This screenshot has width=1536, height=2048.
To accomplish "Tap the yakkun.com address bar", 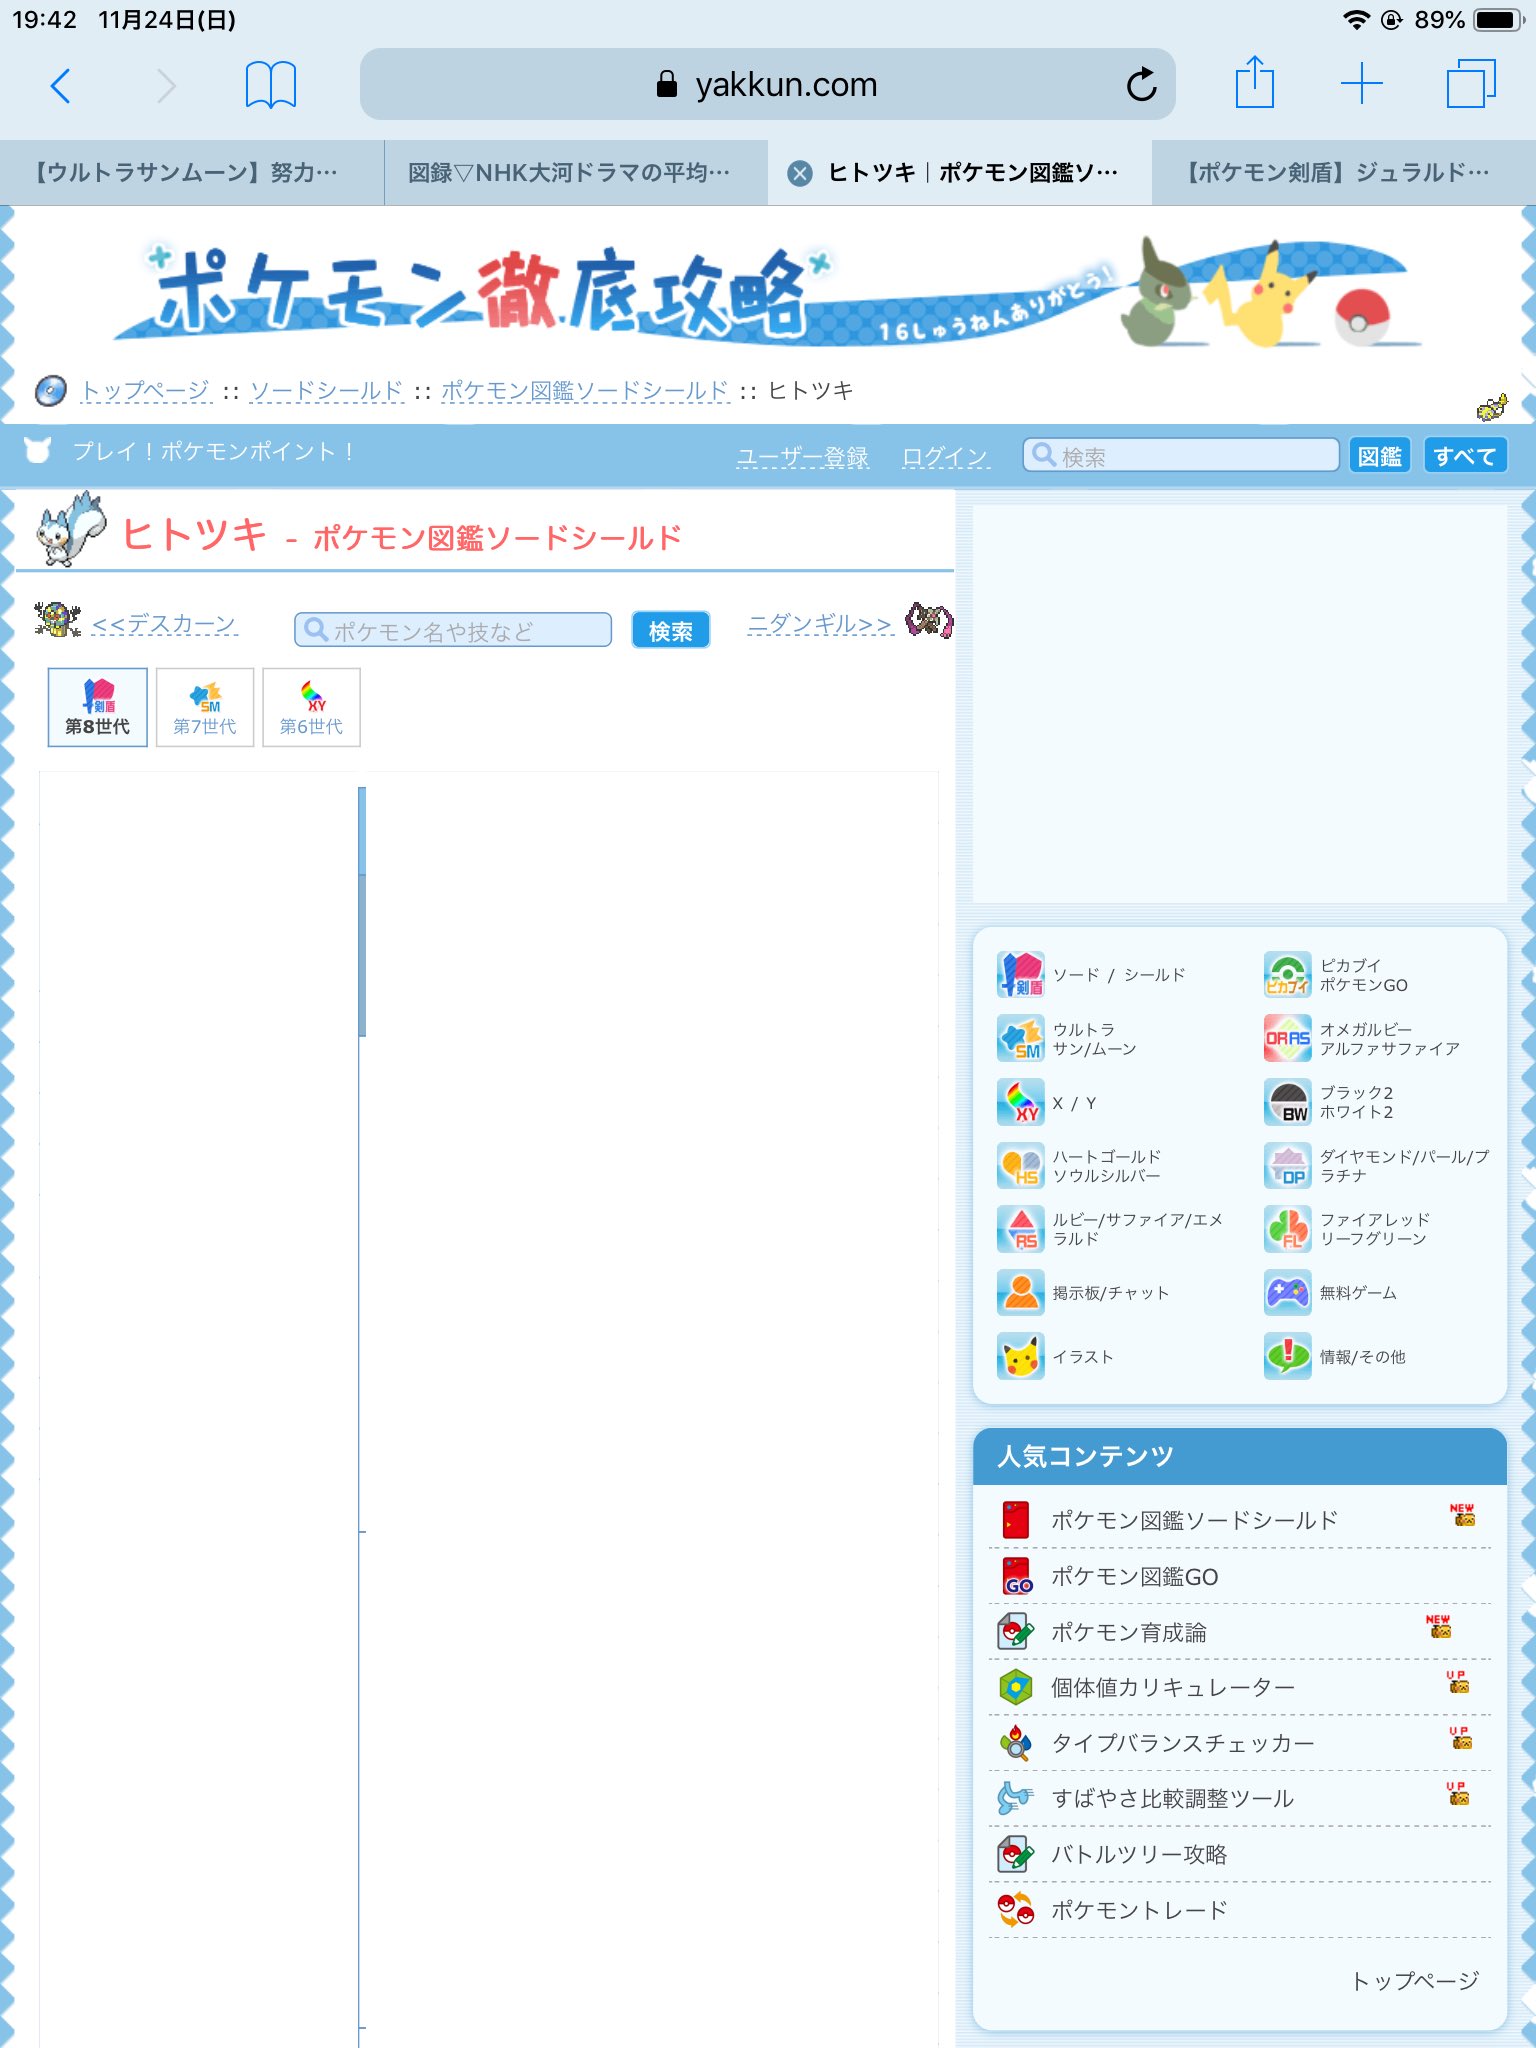I will tap(767, 85).
